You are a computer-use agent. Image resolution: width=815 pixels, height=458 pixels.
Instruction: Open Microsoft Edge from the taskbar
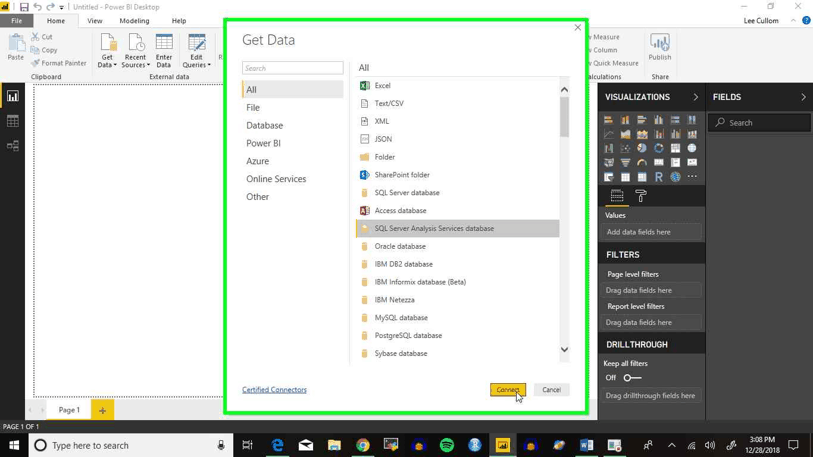click(278, 445)
